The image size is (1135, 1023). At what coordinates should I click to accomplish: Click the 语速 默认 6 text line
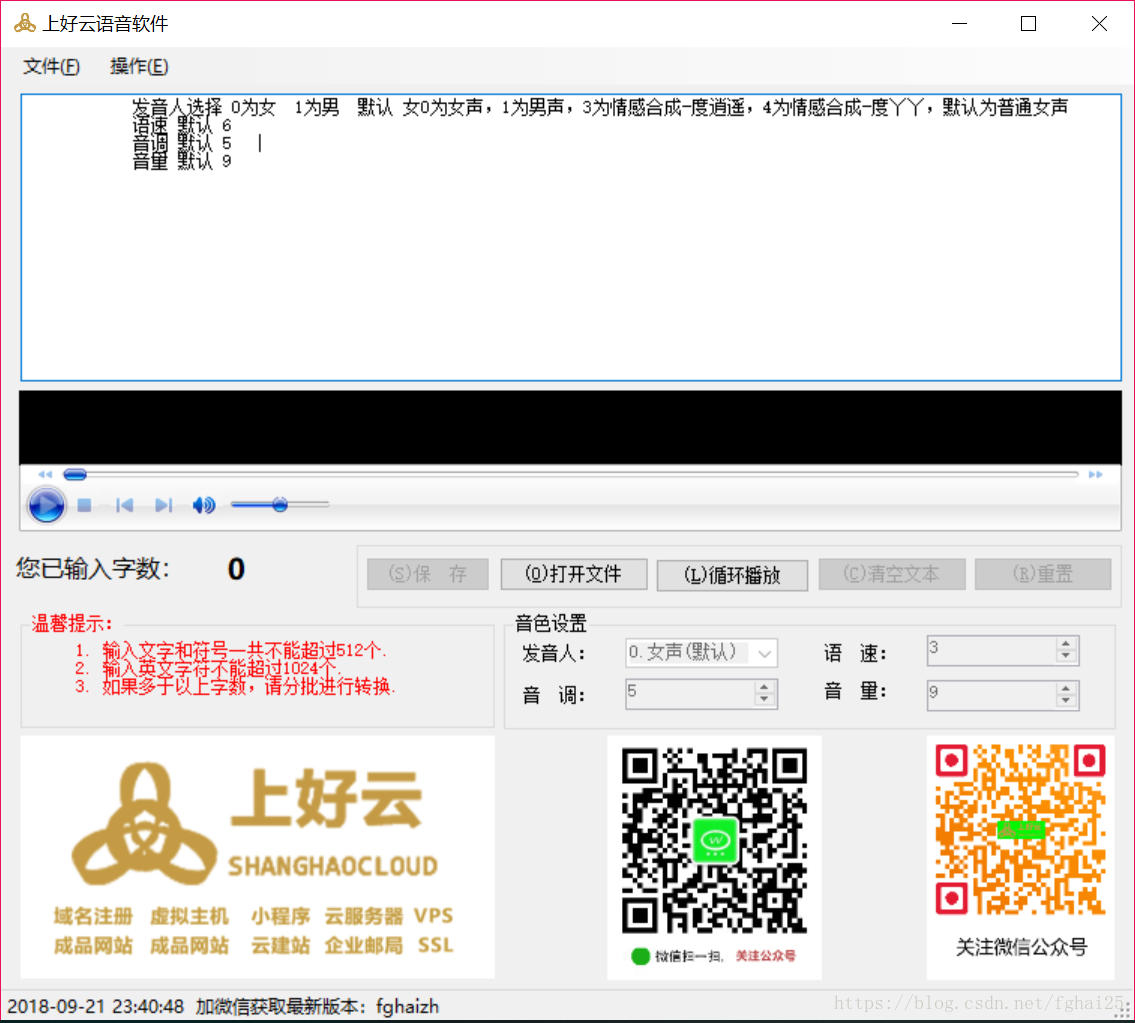point(182,125)
